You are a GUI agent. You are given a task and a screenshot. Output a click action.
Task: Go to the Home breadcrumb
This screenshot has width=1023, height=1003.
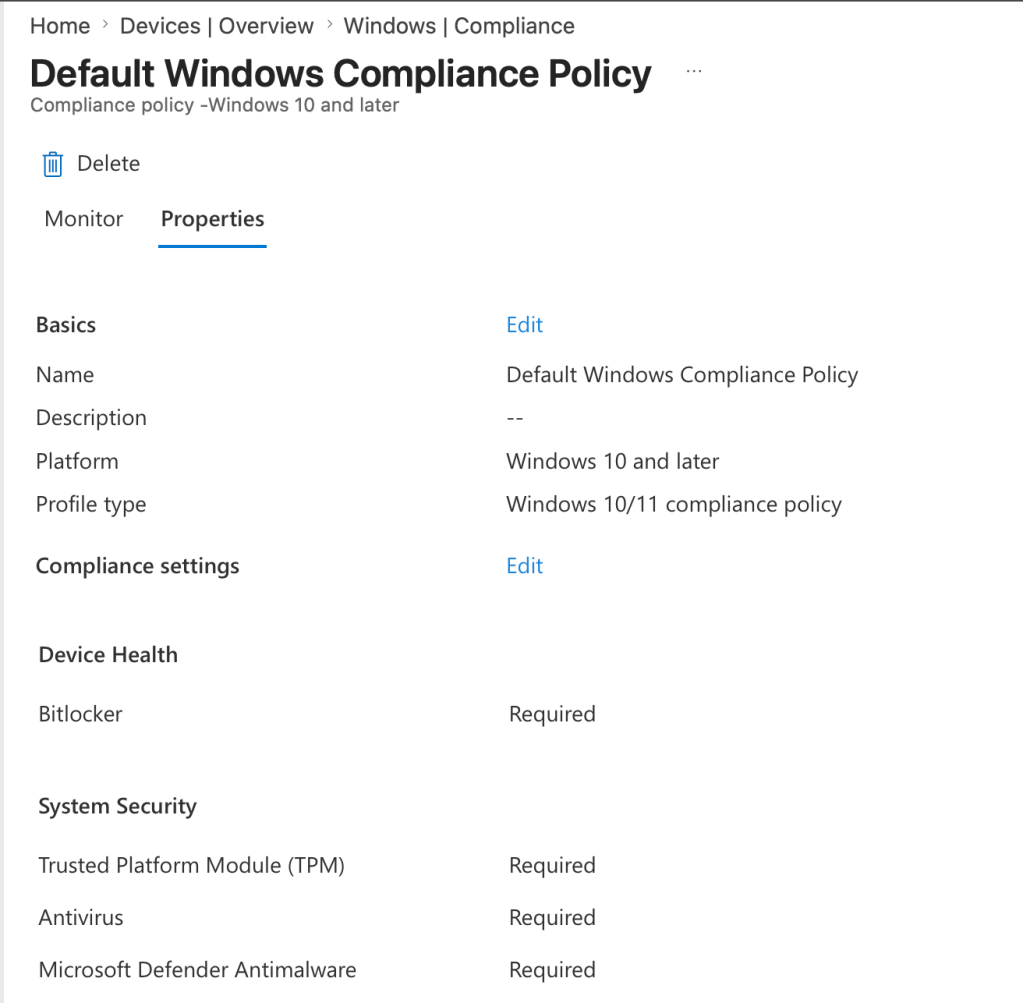pyautogui.click(x=60, y=26)
